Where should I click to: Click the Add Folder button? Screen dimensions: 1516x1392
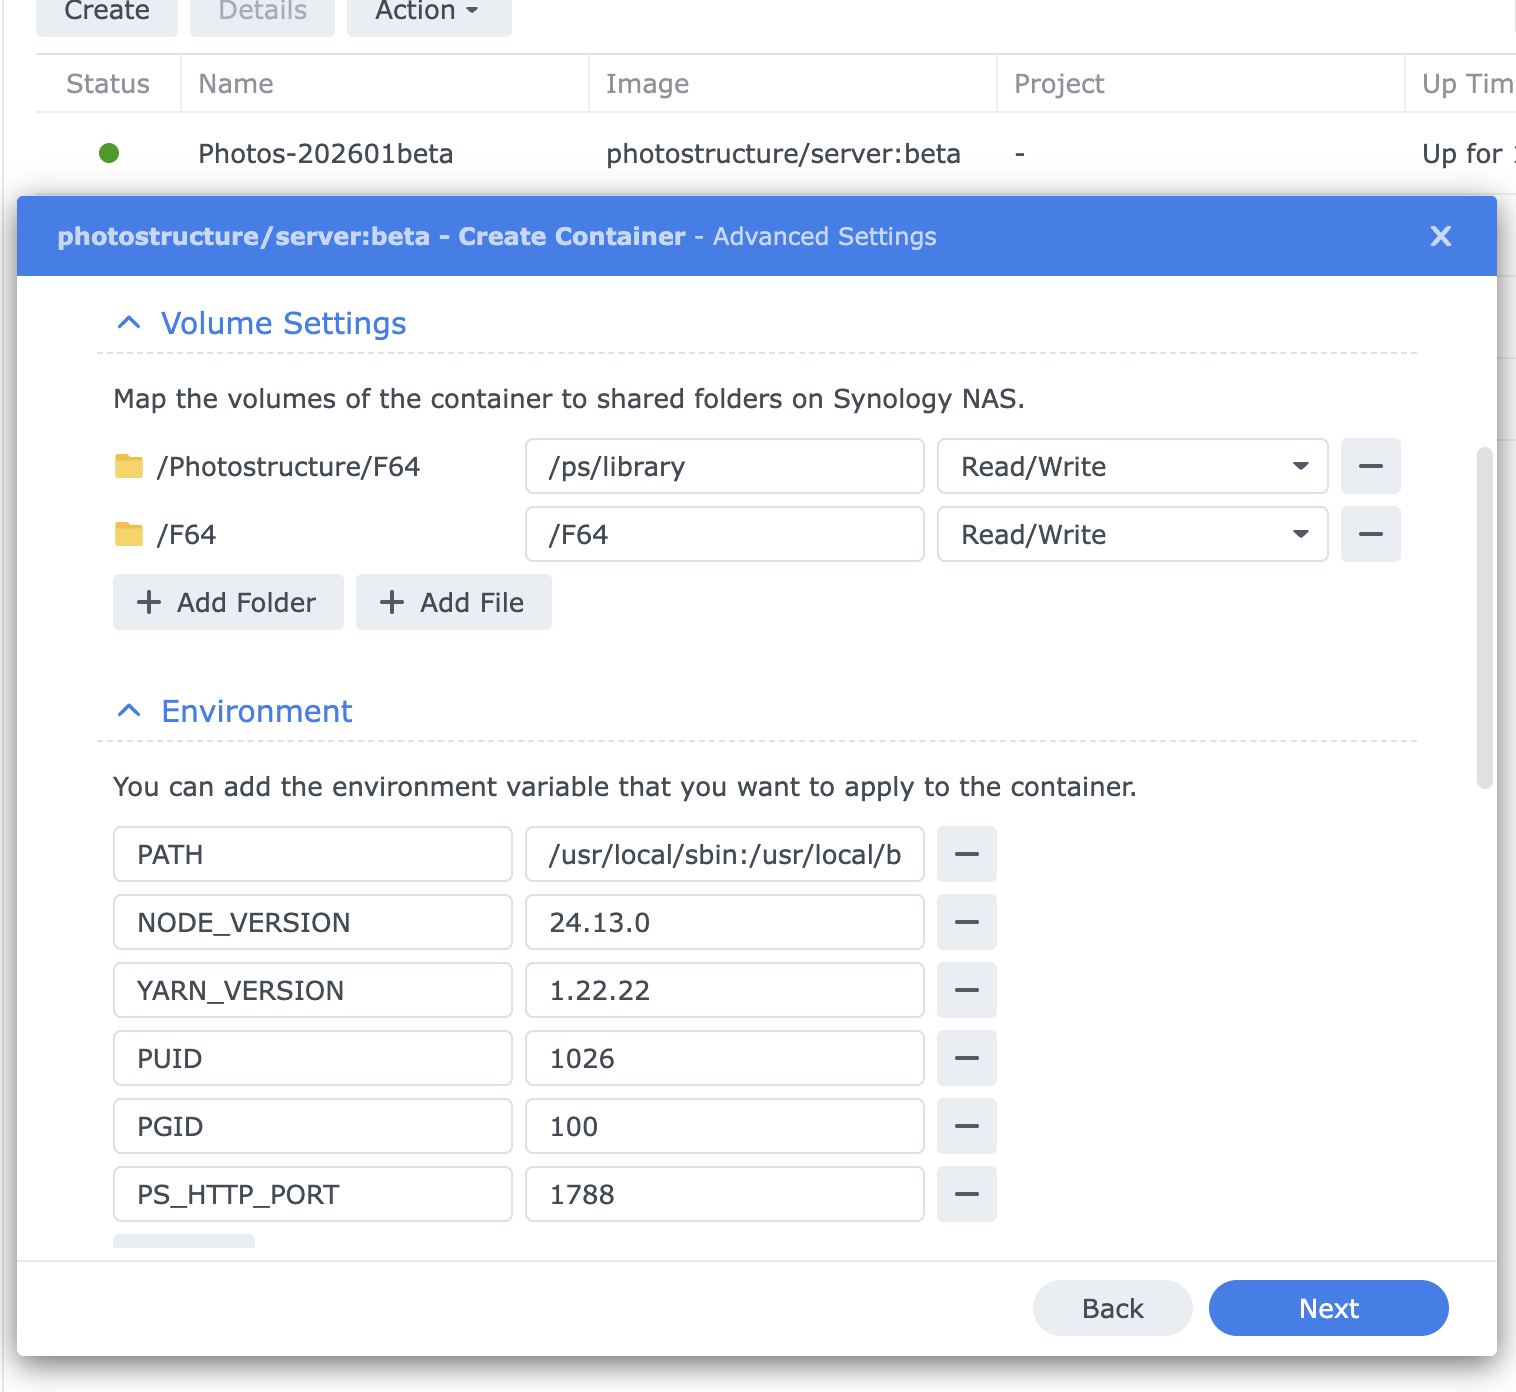228,602
